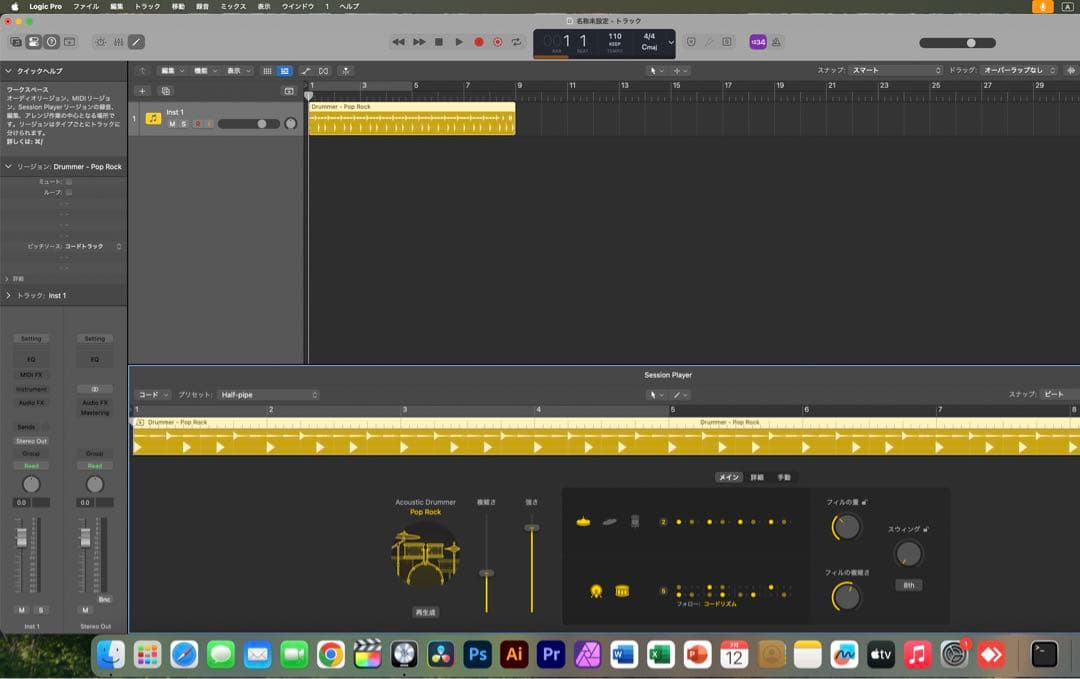Select the hi-hat cymbal icon in Session Player
The image size is (1080, 679).
pos(583,521)
